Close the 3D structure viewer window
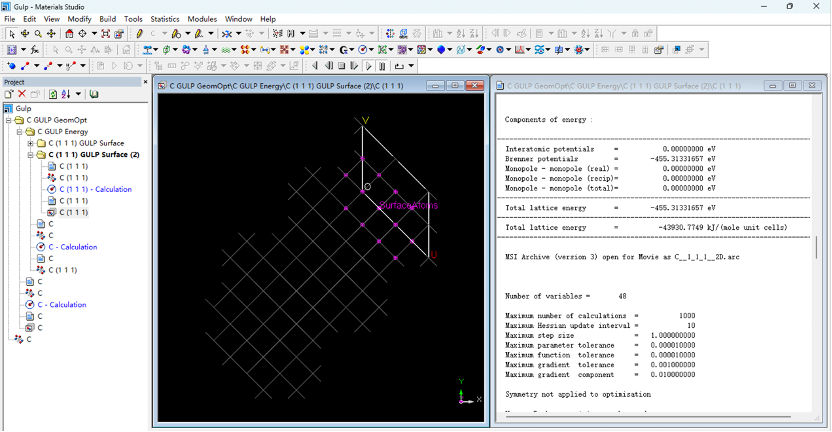 click(x=474, y=85)
